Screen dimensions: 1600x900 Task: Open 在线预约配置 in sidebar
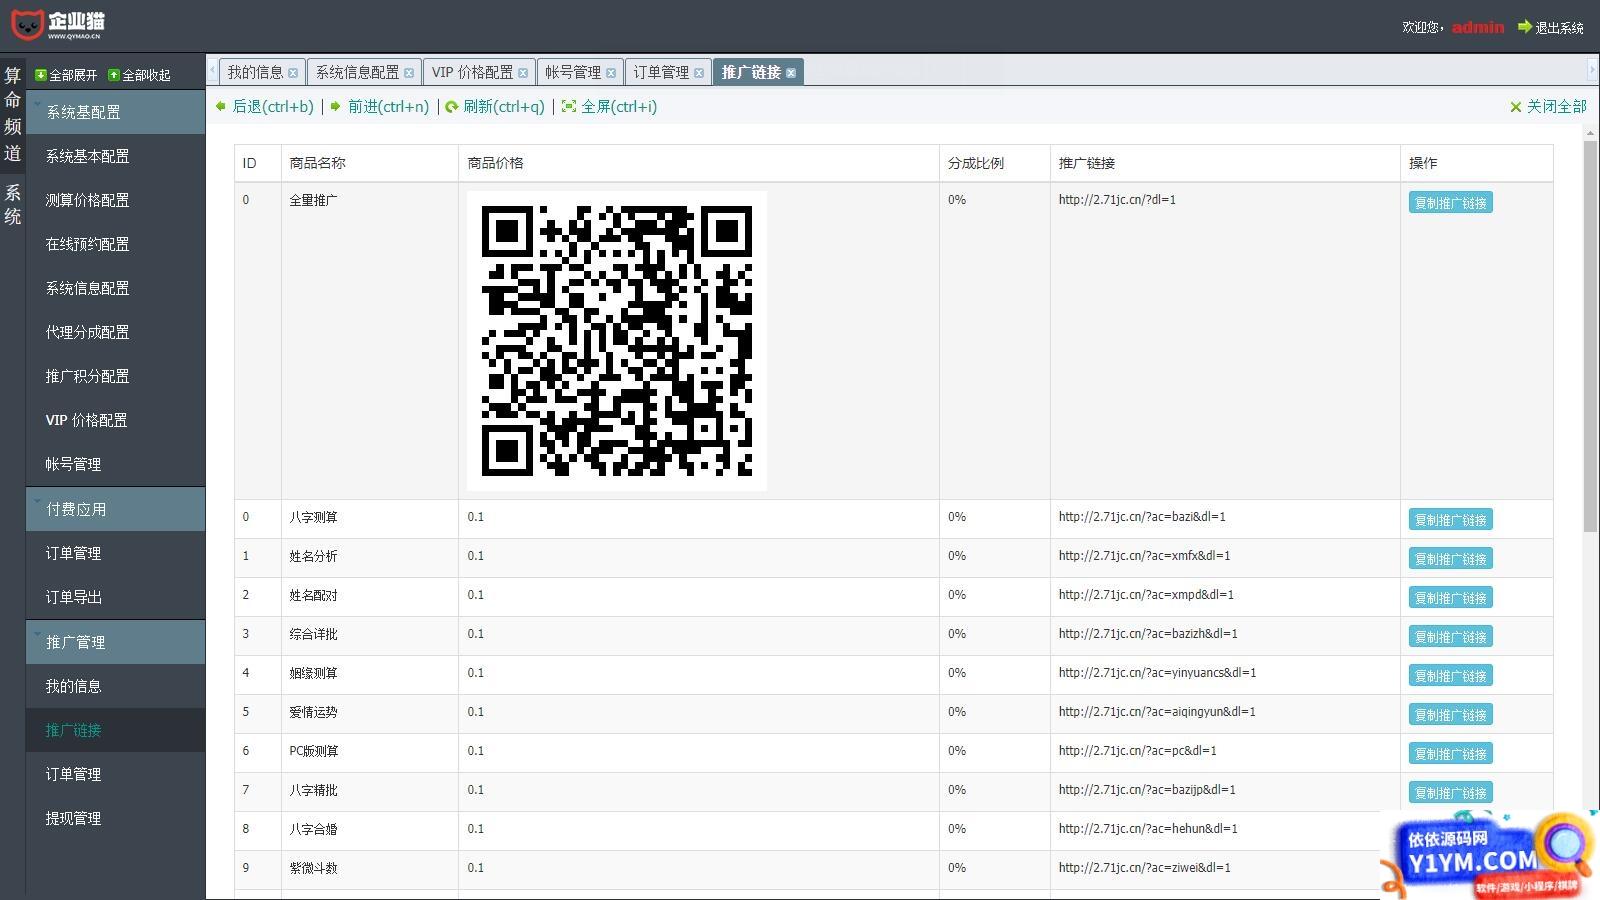[x=115, y=244]
